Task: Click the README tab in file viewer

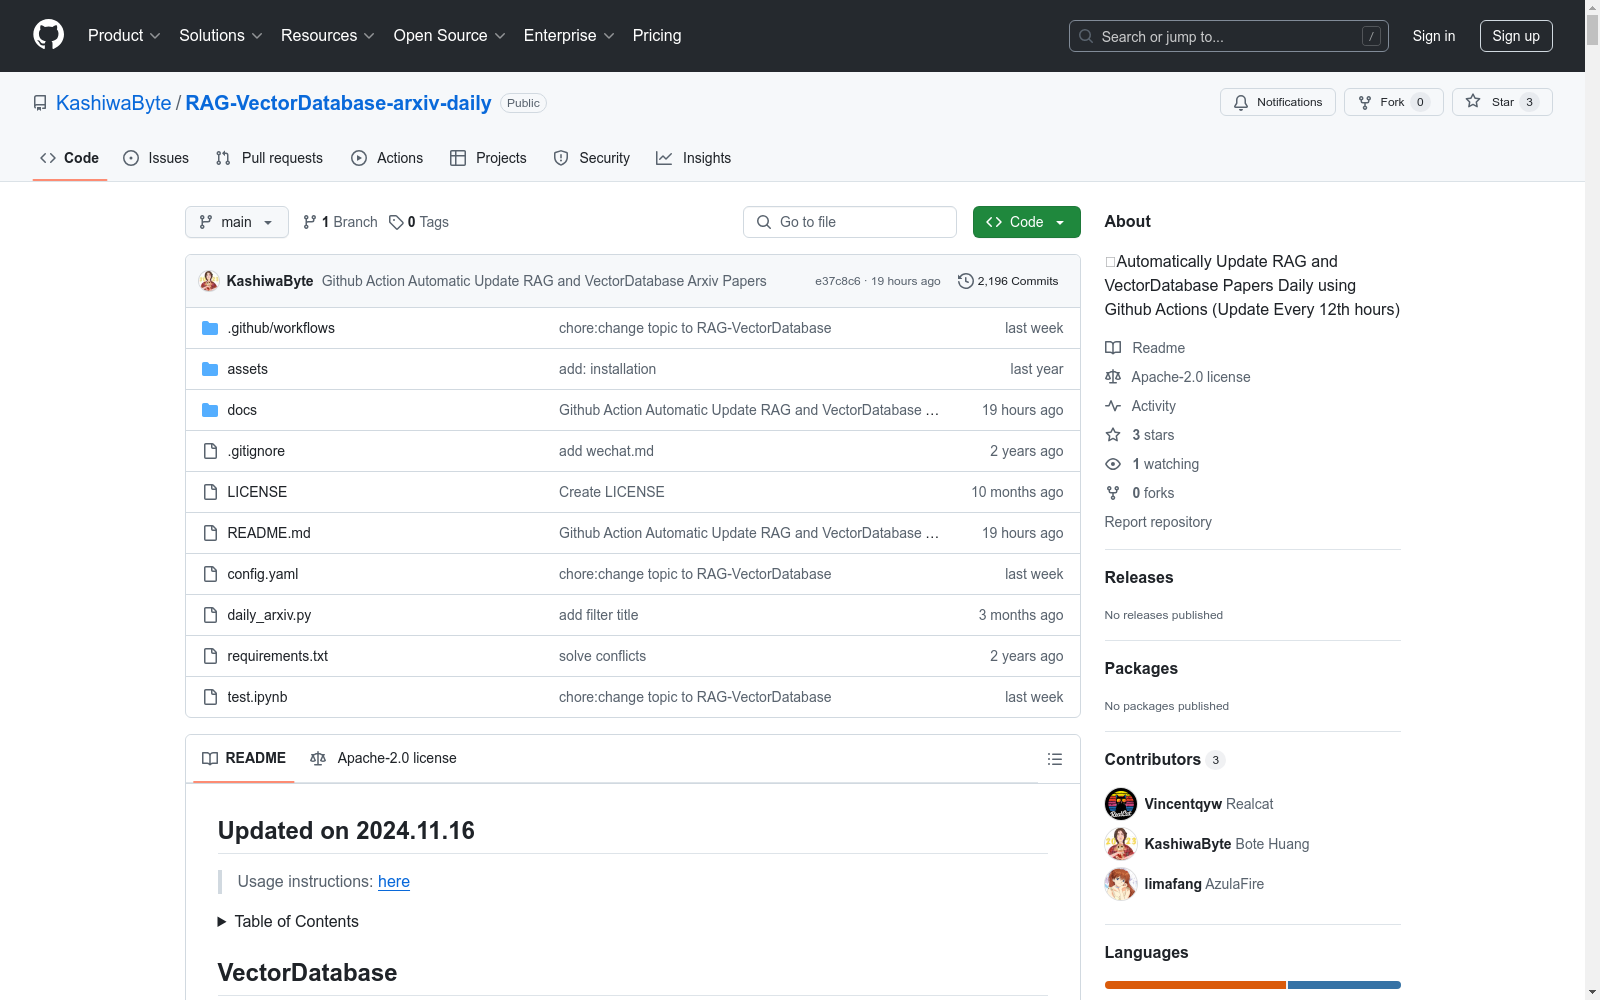Action: 244,759
